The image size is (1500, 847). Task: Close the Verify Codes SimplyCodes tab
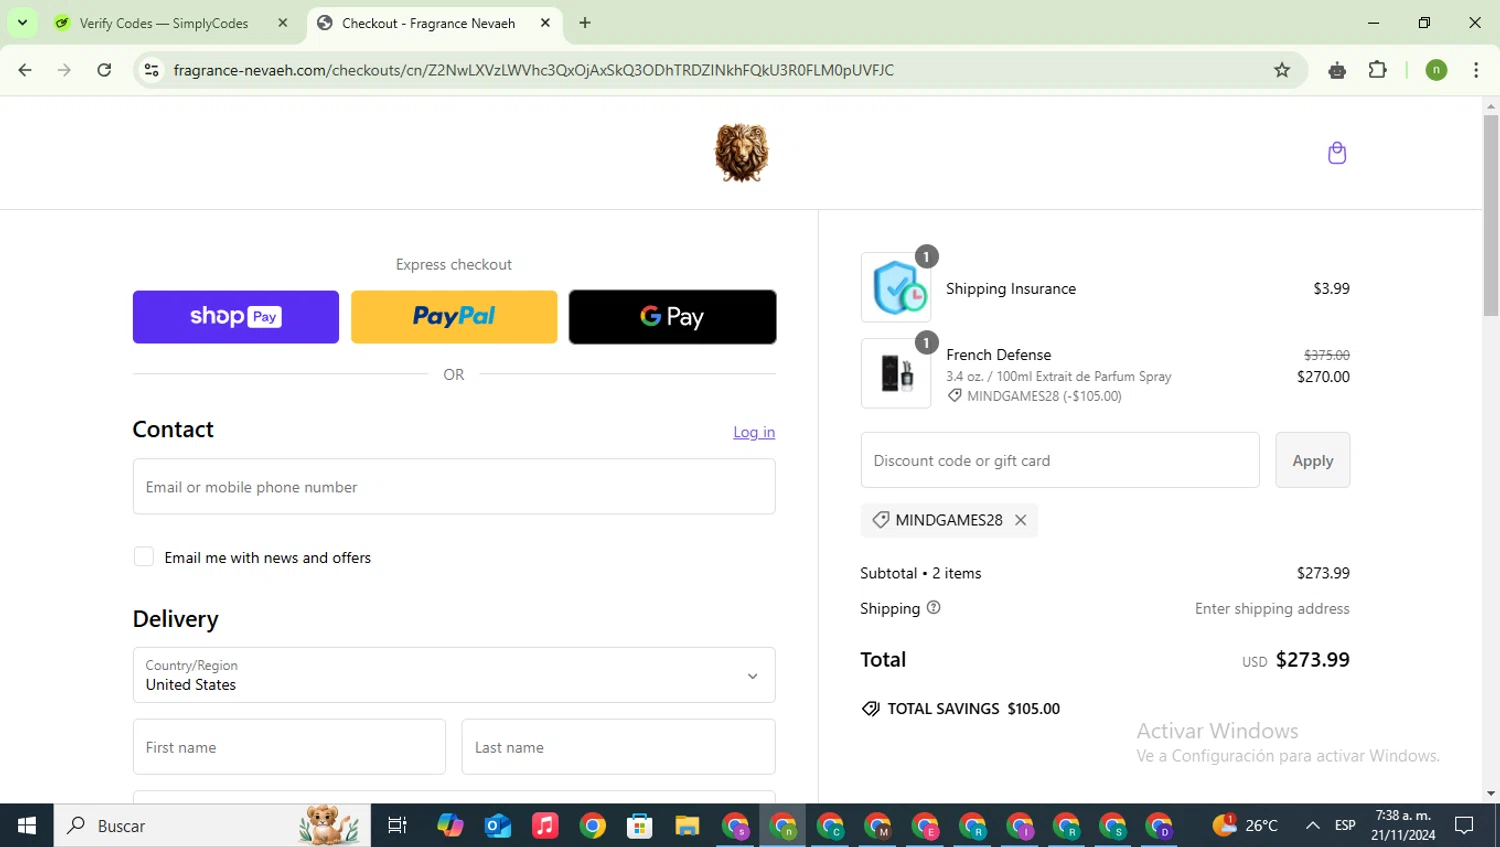[x=283, y=23]
